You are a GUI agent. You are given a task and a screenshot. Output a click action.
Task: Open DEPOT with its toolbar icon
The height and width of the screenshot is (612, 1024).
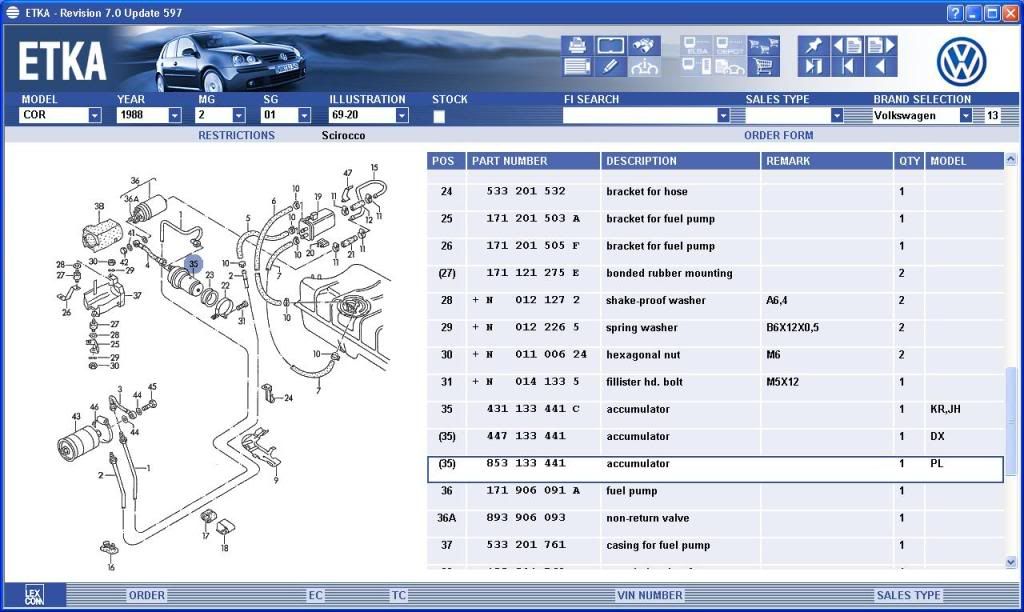731,45
